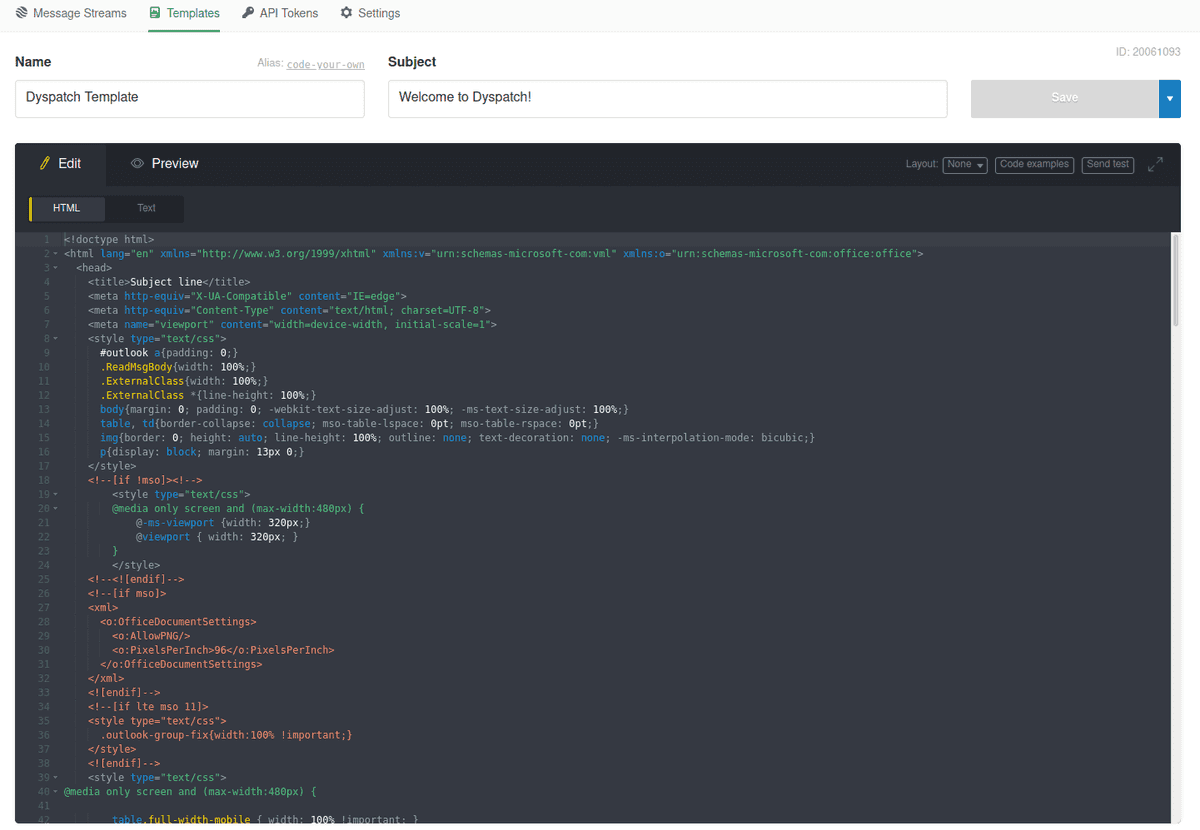Open Code examples
This screenshot has height=830, width=1200.
pos(1034,164)
